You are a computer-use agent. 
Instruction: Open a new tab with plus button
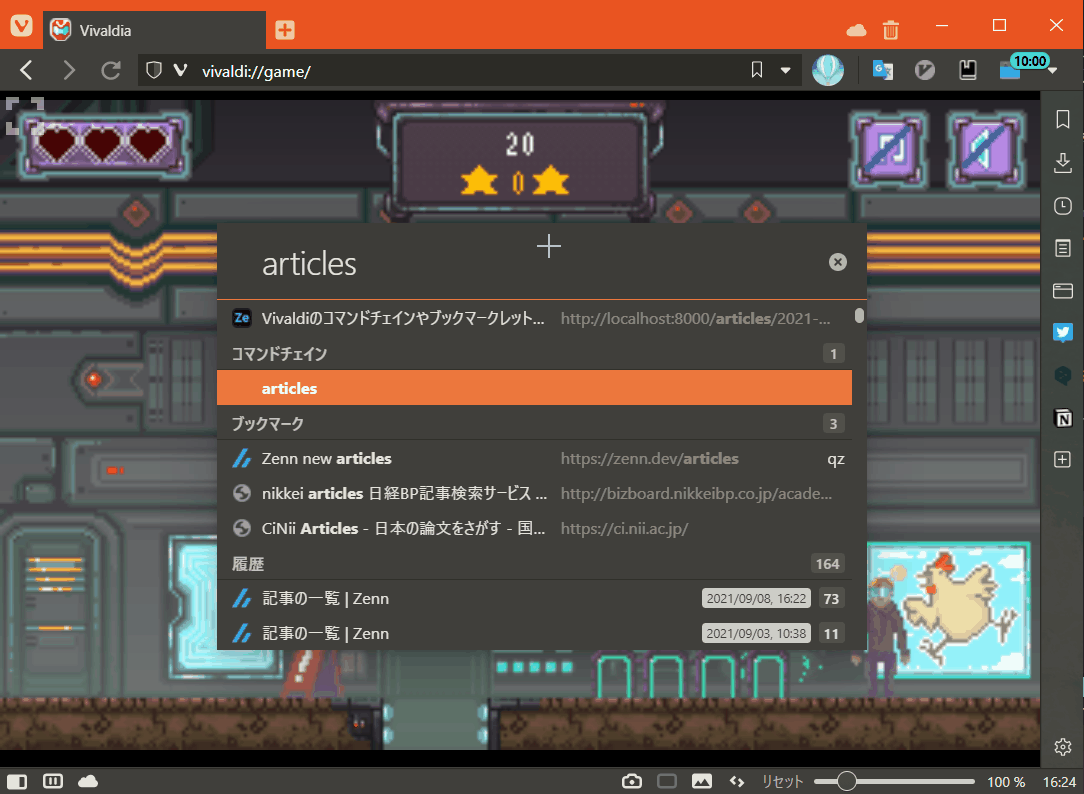pos(285,30)
